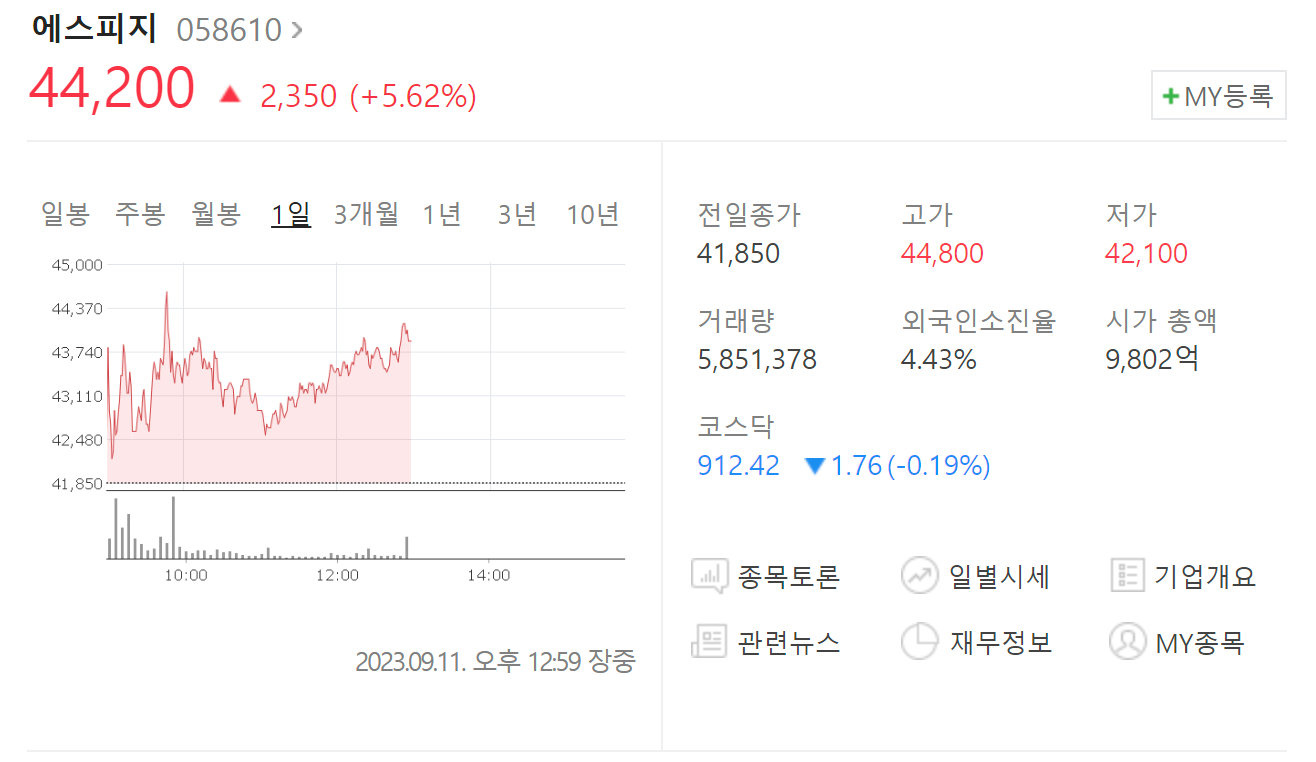Select the 월봉 monthly chart tab

point(215,213)
